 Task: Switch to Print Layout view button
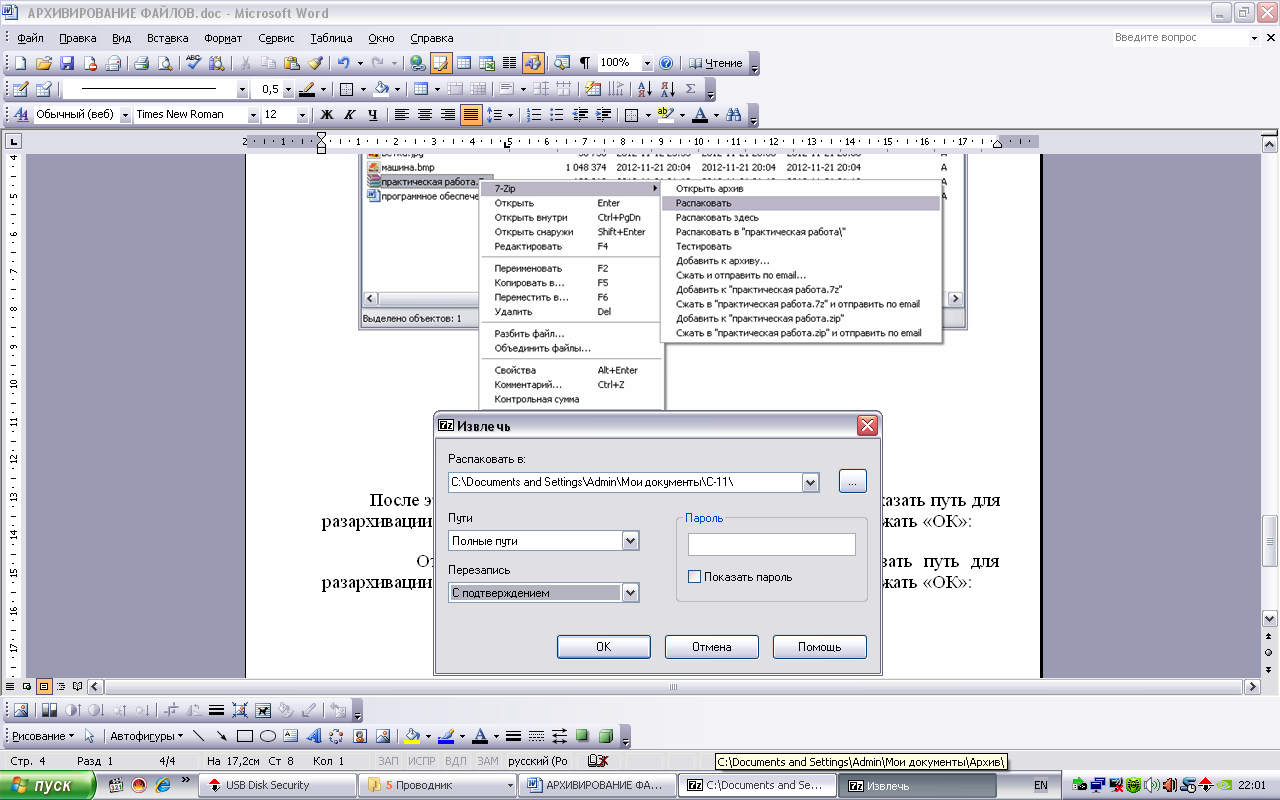click(x=44, y=687)
